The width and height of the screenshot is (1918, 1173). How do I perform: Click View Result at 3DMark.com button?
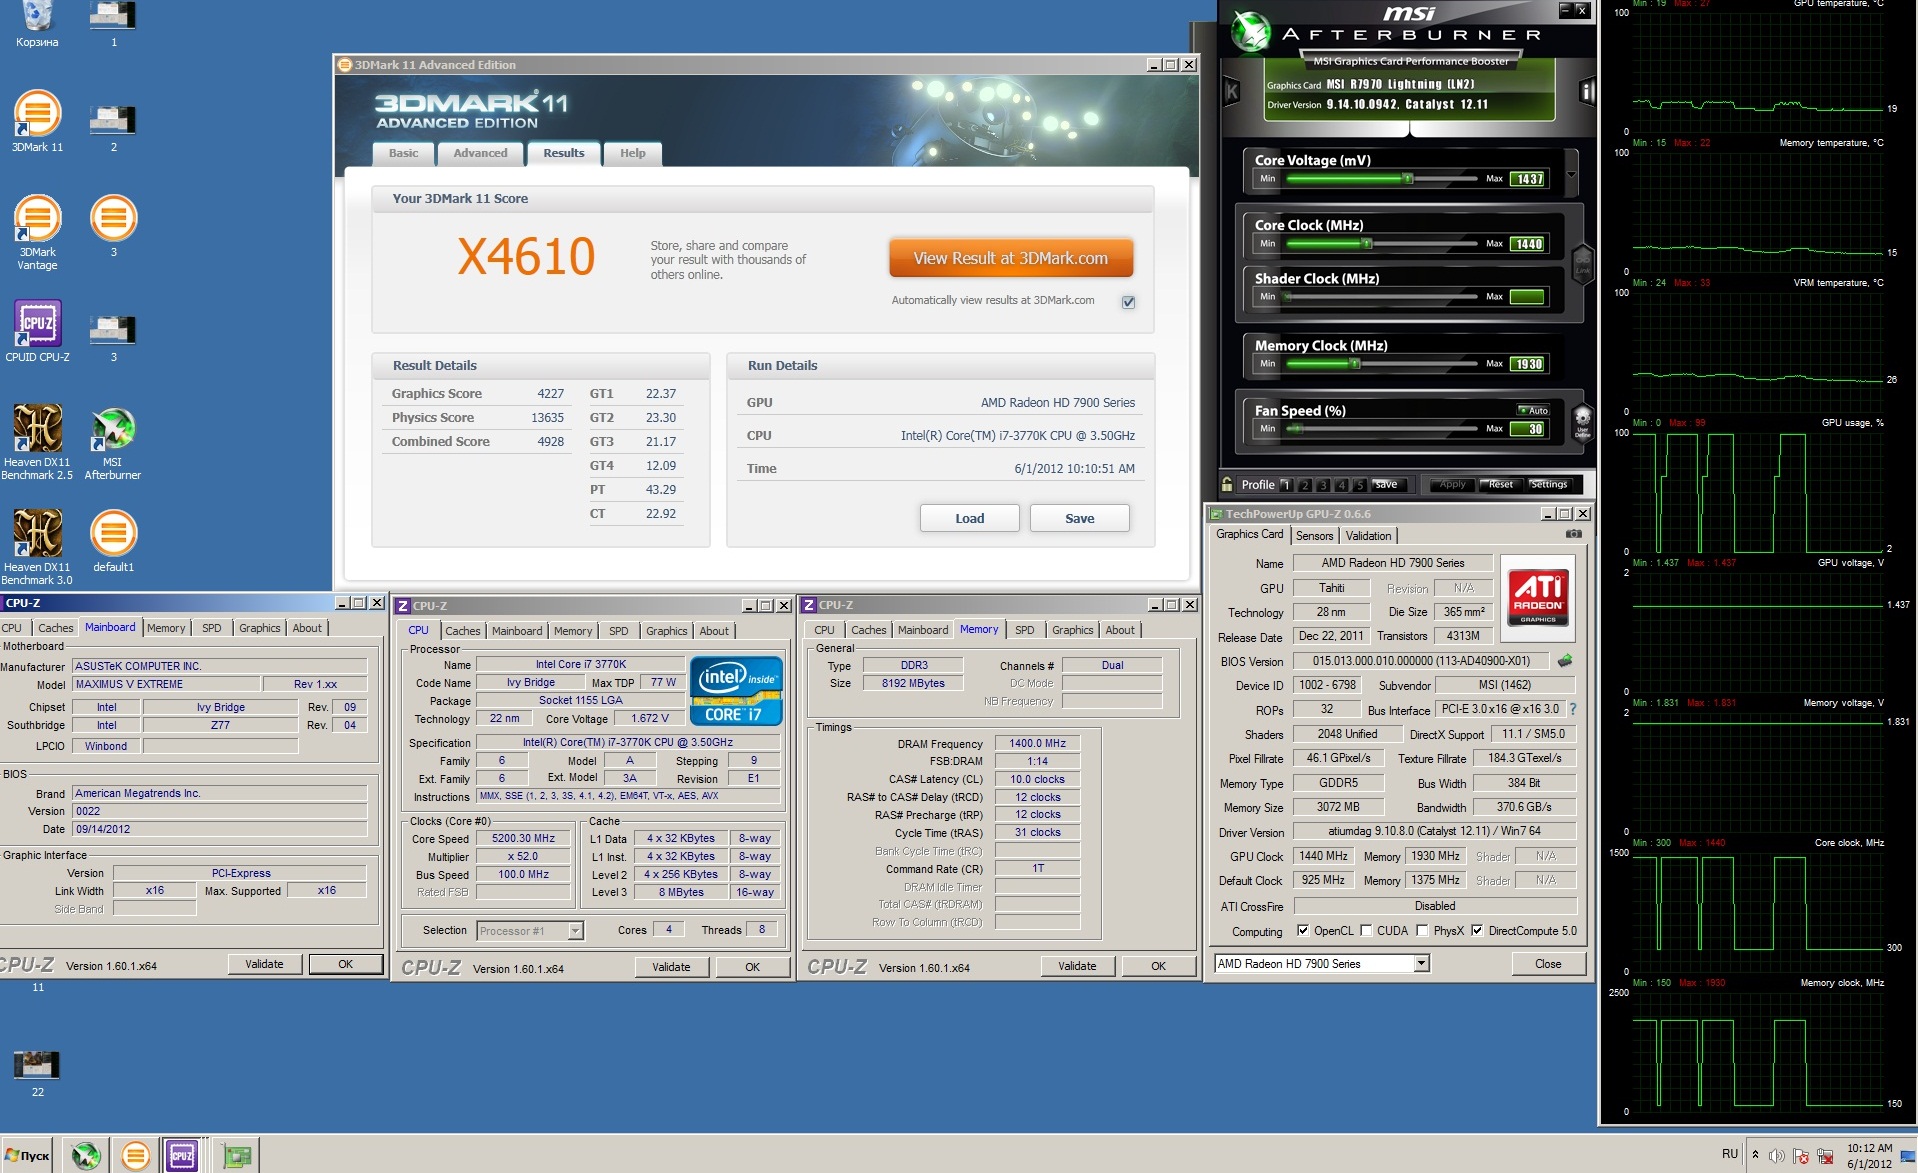(x=1010, y=258)
